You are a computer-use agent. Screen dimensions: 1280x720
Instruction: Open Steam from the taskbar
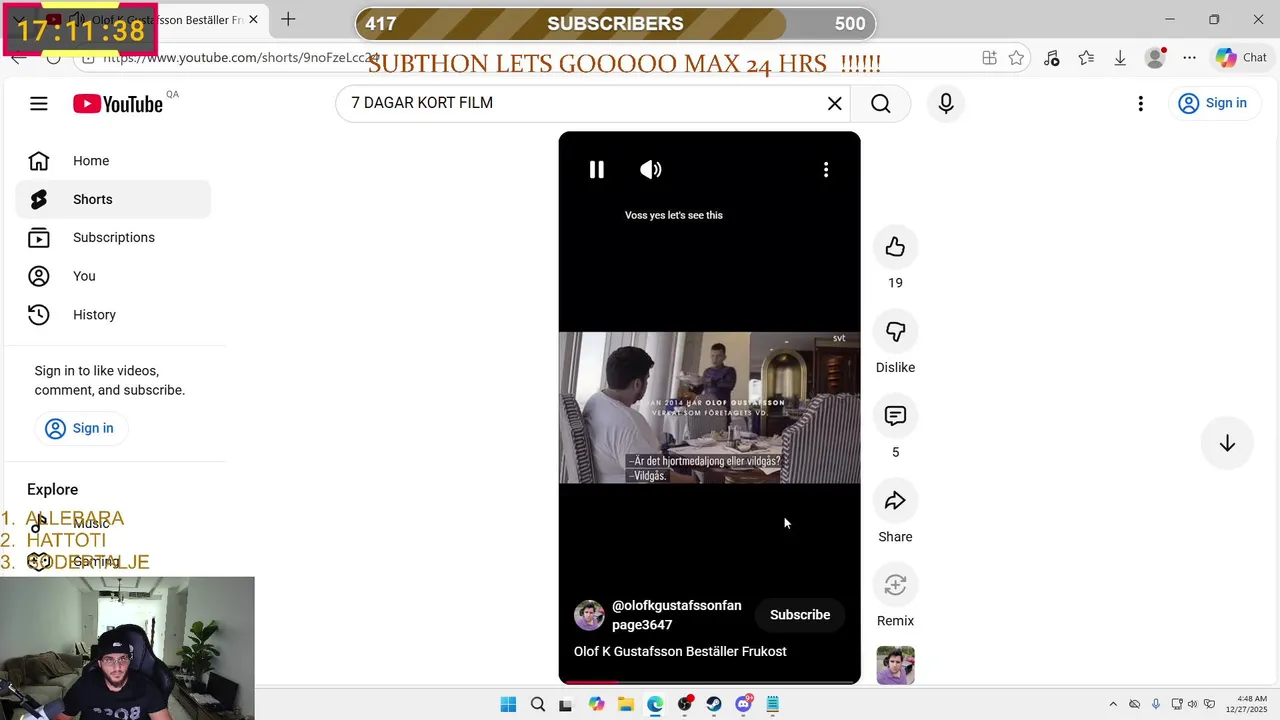714,704
